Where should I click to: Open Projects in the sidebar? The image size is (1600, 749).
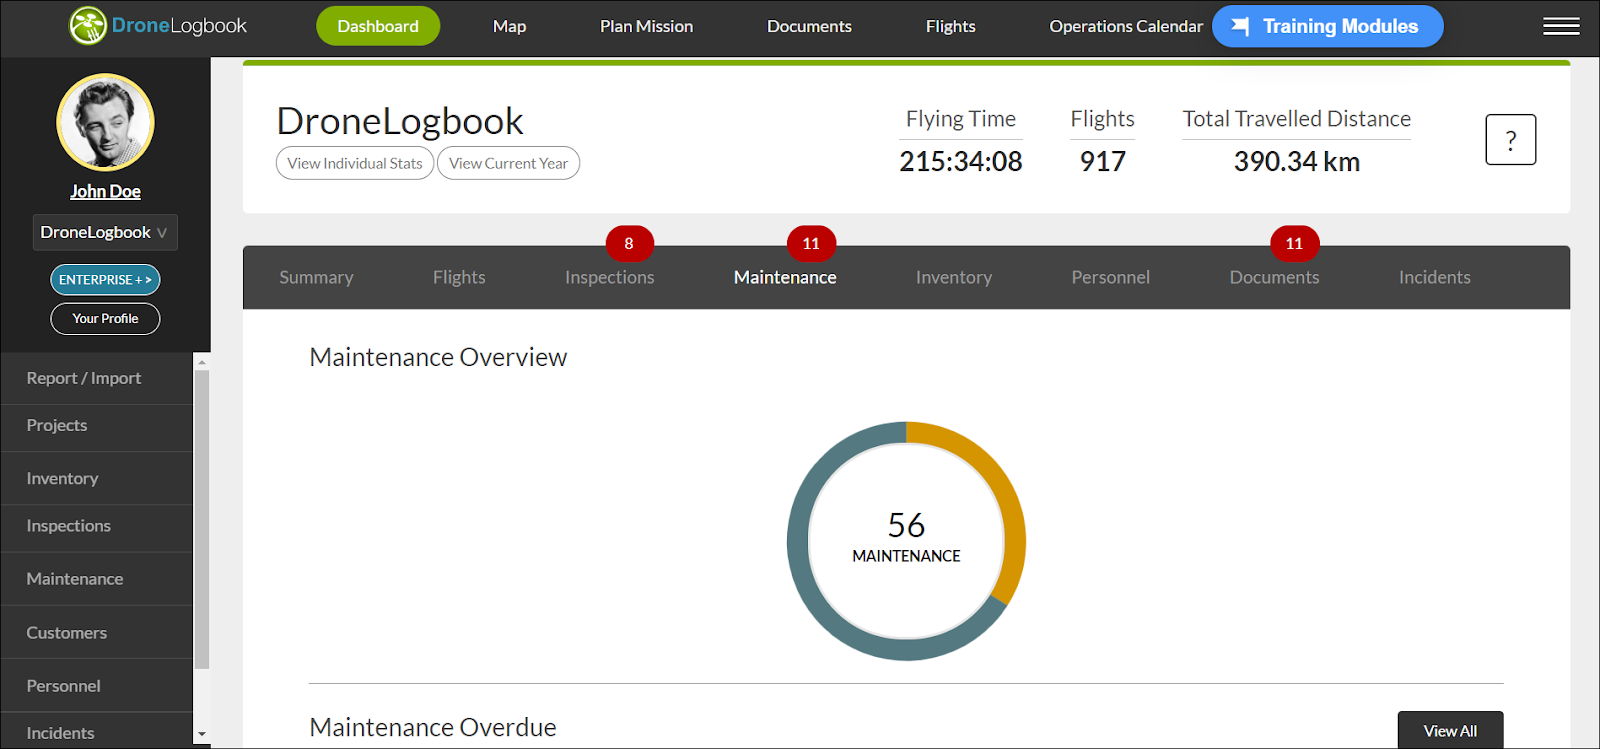96,425
